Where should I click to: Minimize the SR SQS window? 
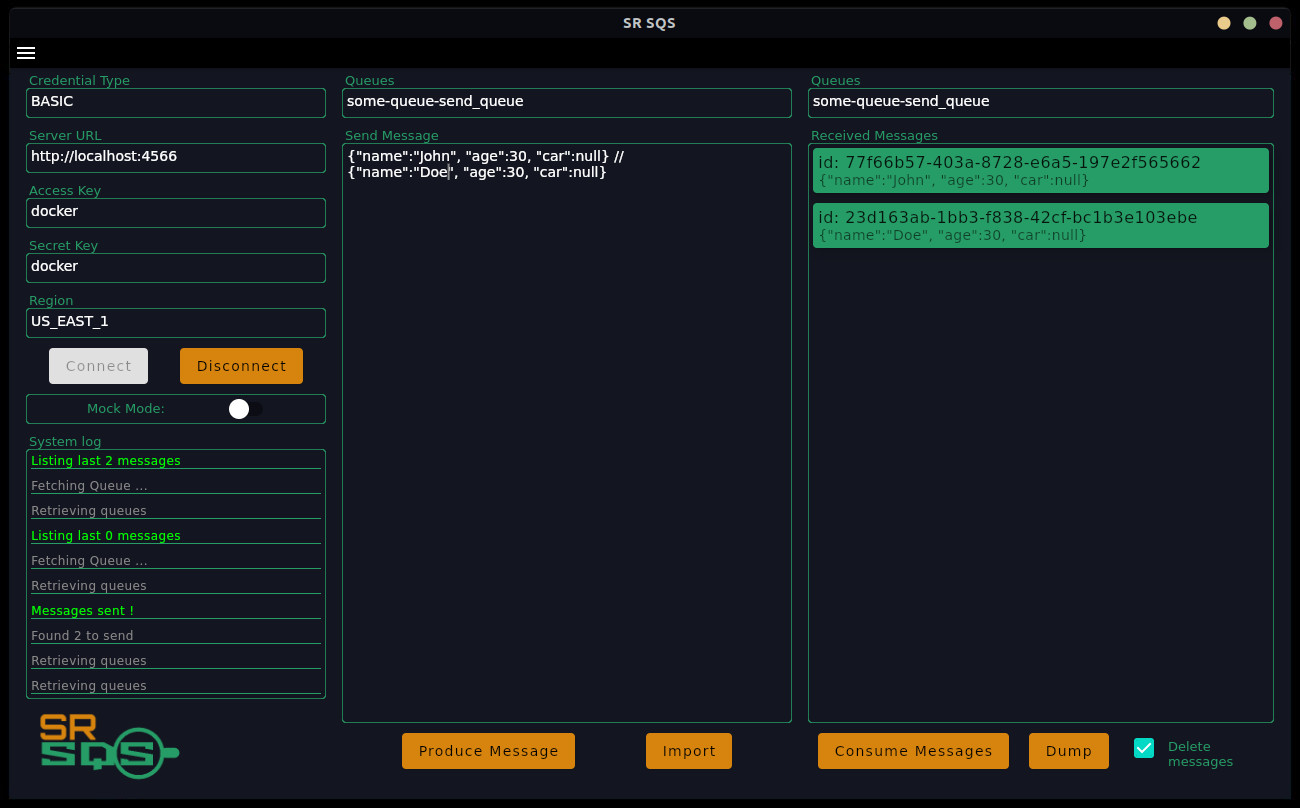pyautogui.click(x=1224, y=23)
